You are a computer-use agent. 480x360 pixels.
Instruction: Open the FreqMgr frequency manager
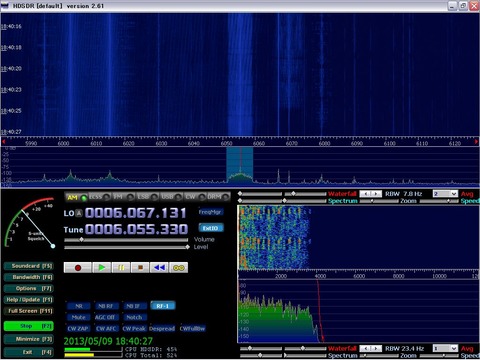211,212
